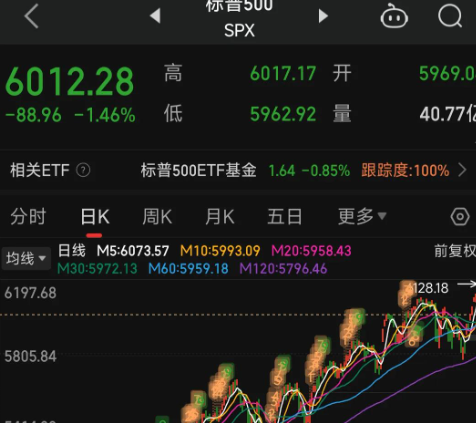The height and width of the screenshot is (423, 476).
Task: Tap the M60:5959.18 moving average label
Action: point(188,269)
